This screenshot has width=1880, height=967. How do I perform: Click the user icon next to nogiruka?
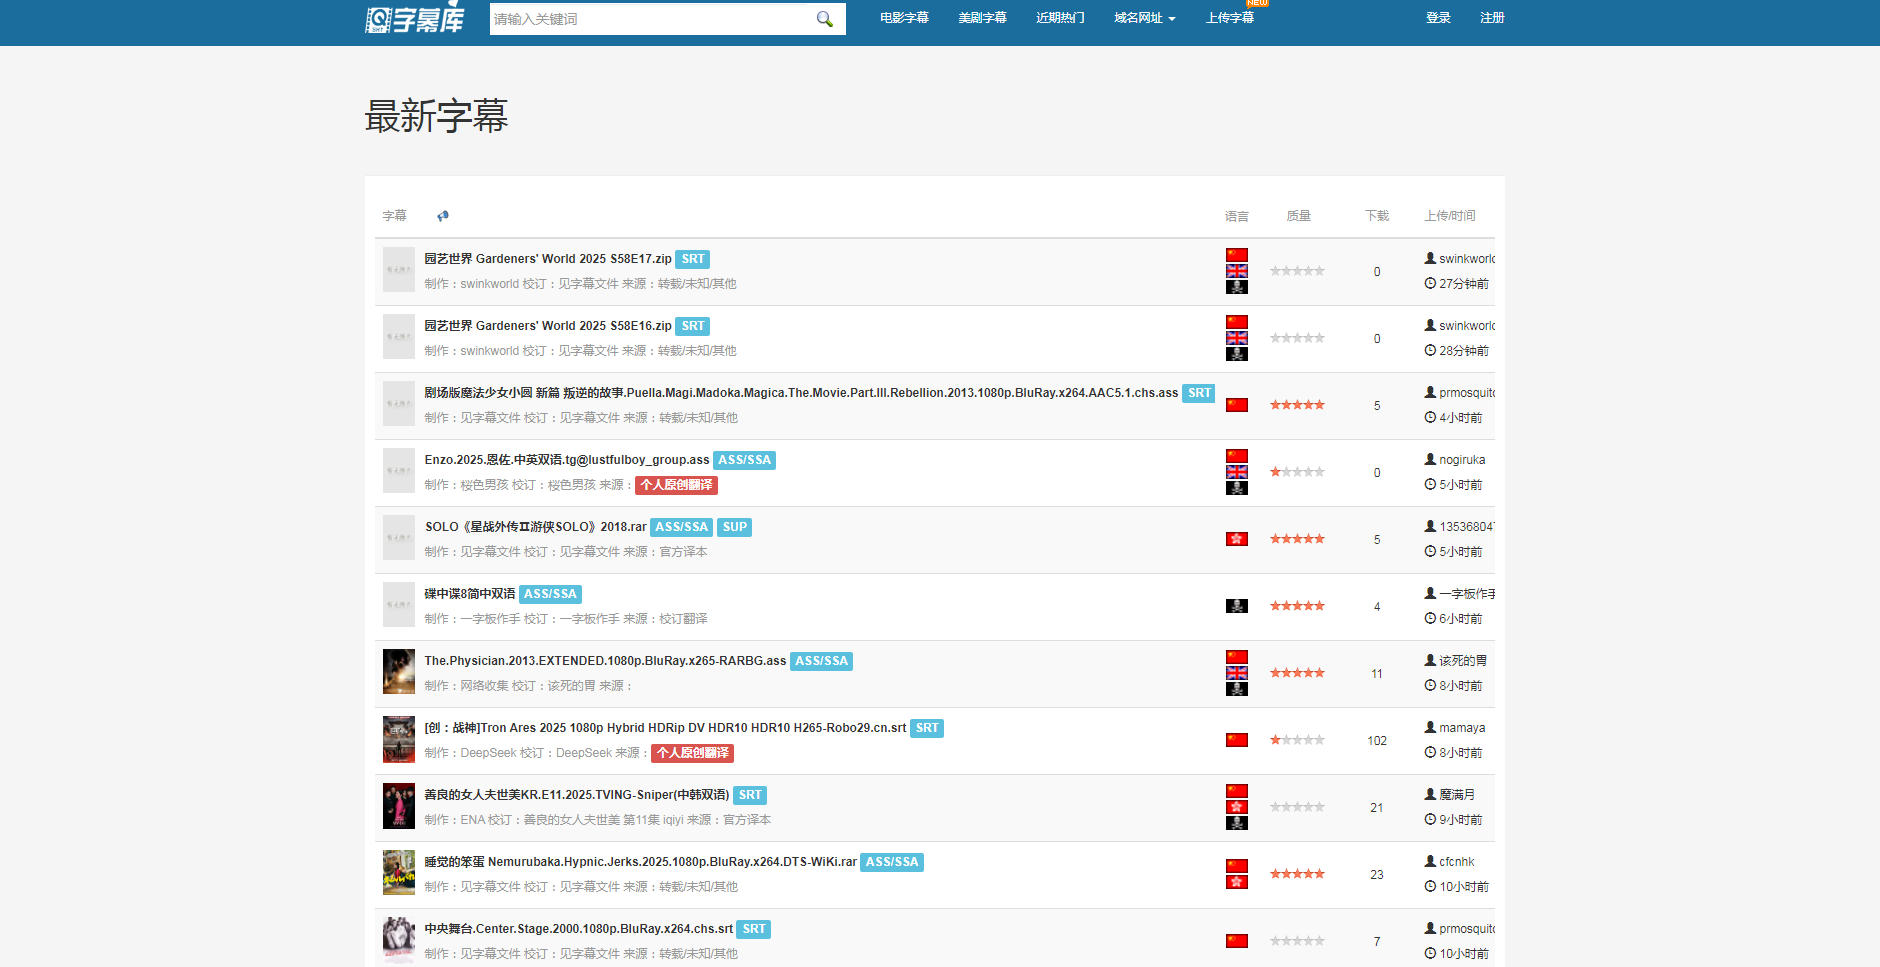(1429, 459)
